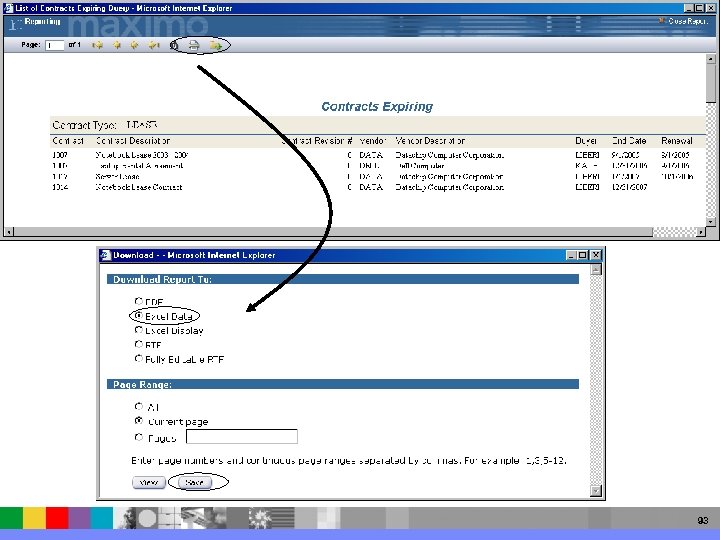Select Current page range option
720x540 pixels.
click(x=139, y=420)
